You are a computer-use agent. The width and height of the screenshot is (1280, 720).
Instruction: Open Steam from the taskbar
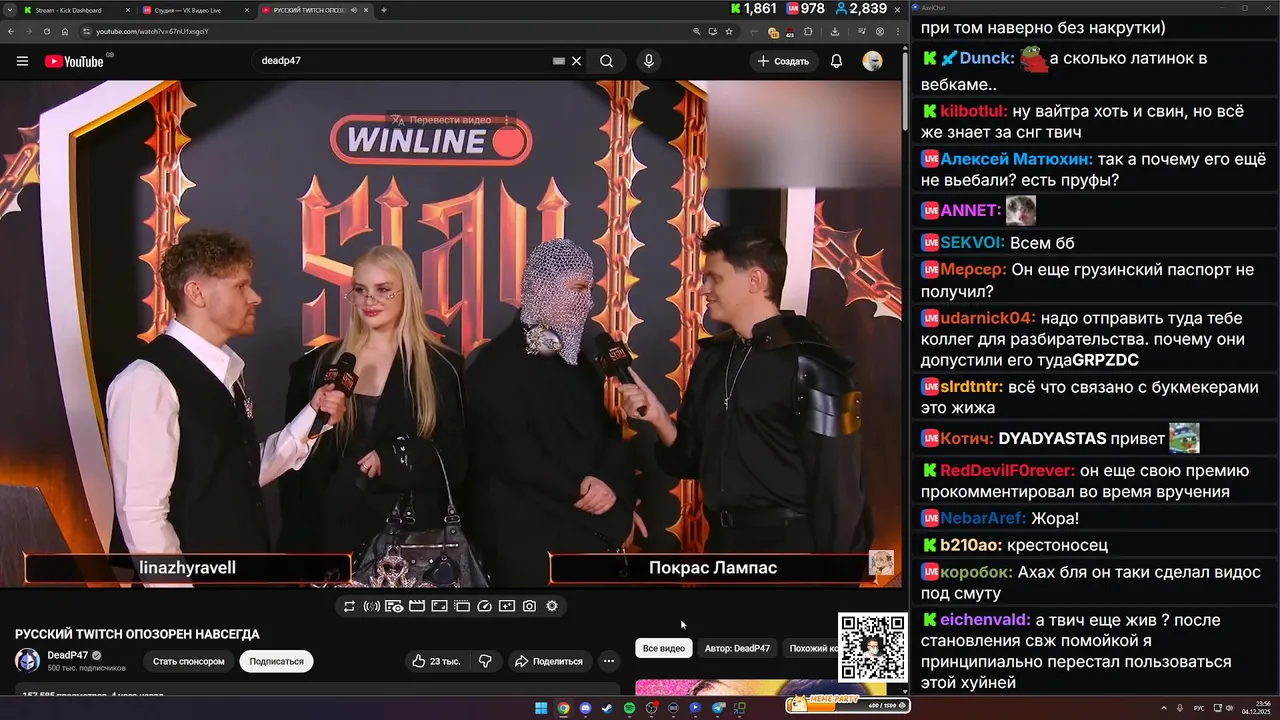point(607,708)
